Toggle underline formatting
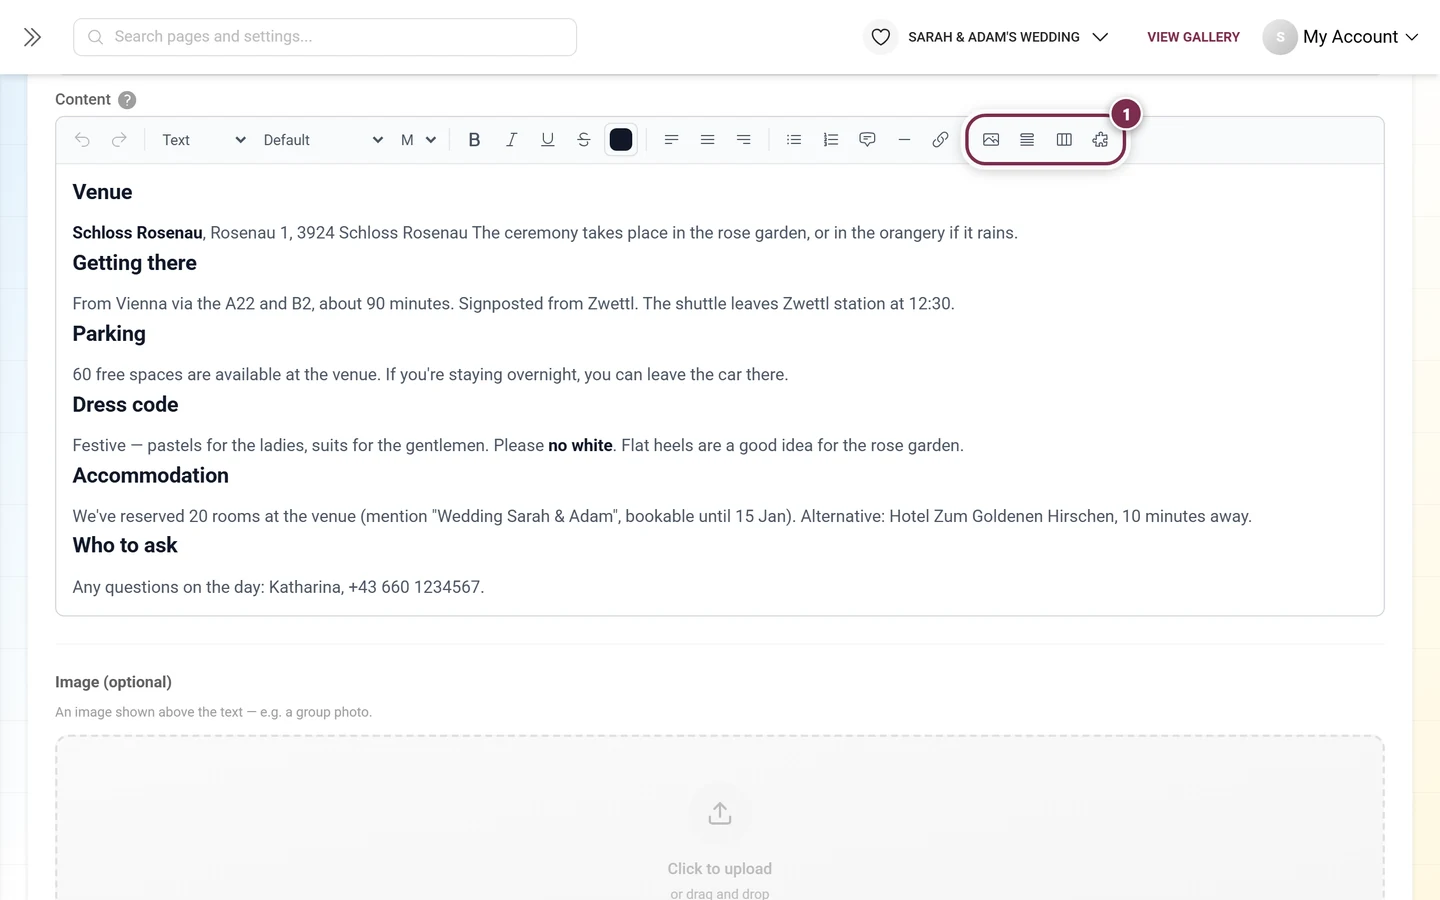Image resolution: width=1440 pixels, height=900 pixels. coord(547,140)
